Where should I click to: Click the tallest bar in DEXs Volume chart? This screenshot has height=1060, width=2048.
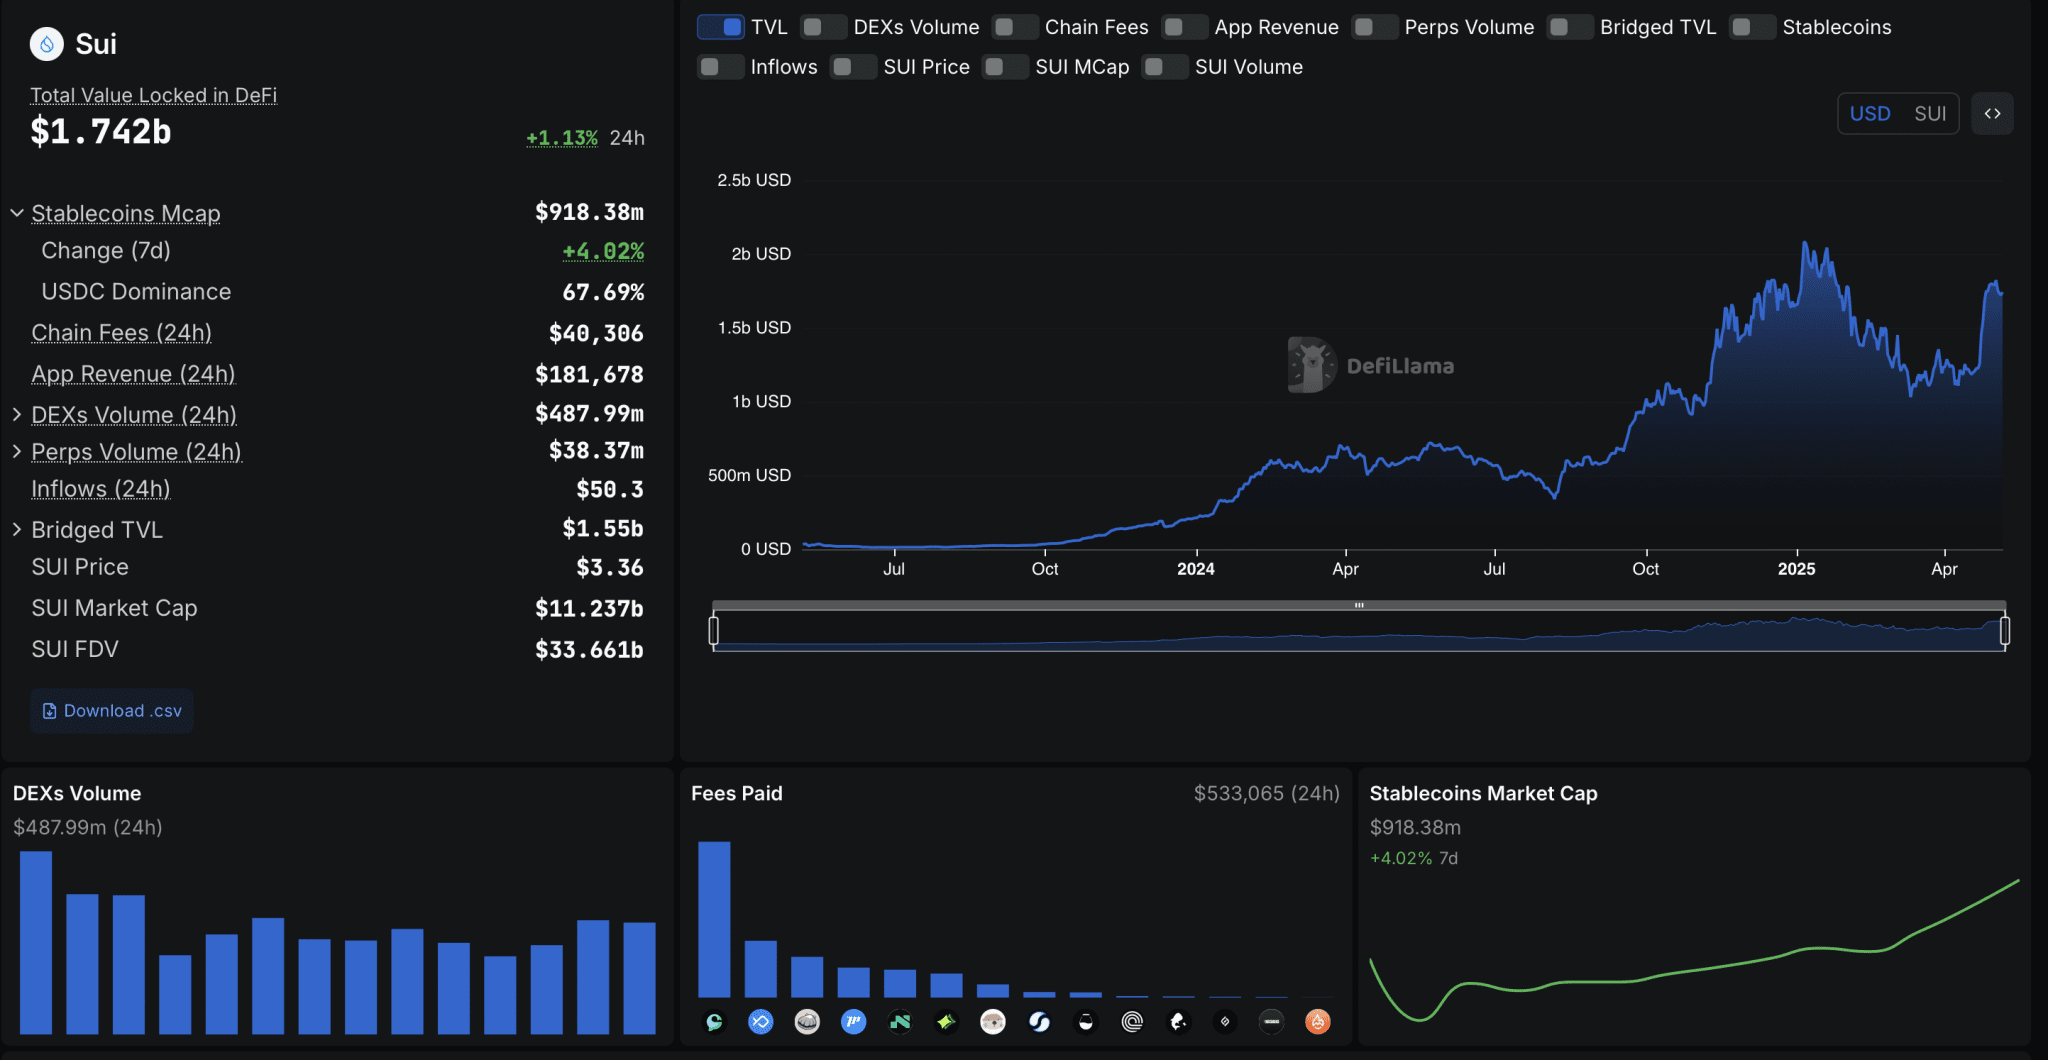point(36,941)
